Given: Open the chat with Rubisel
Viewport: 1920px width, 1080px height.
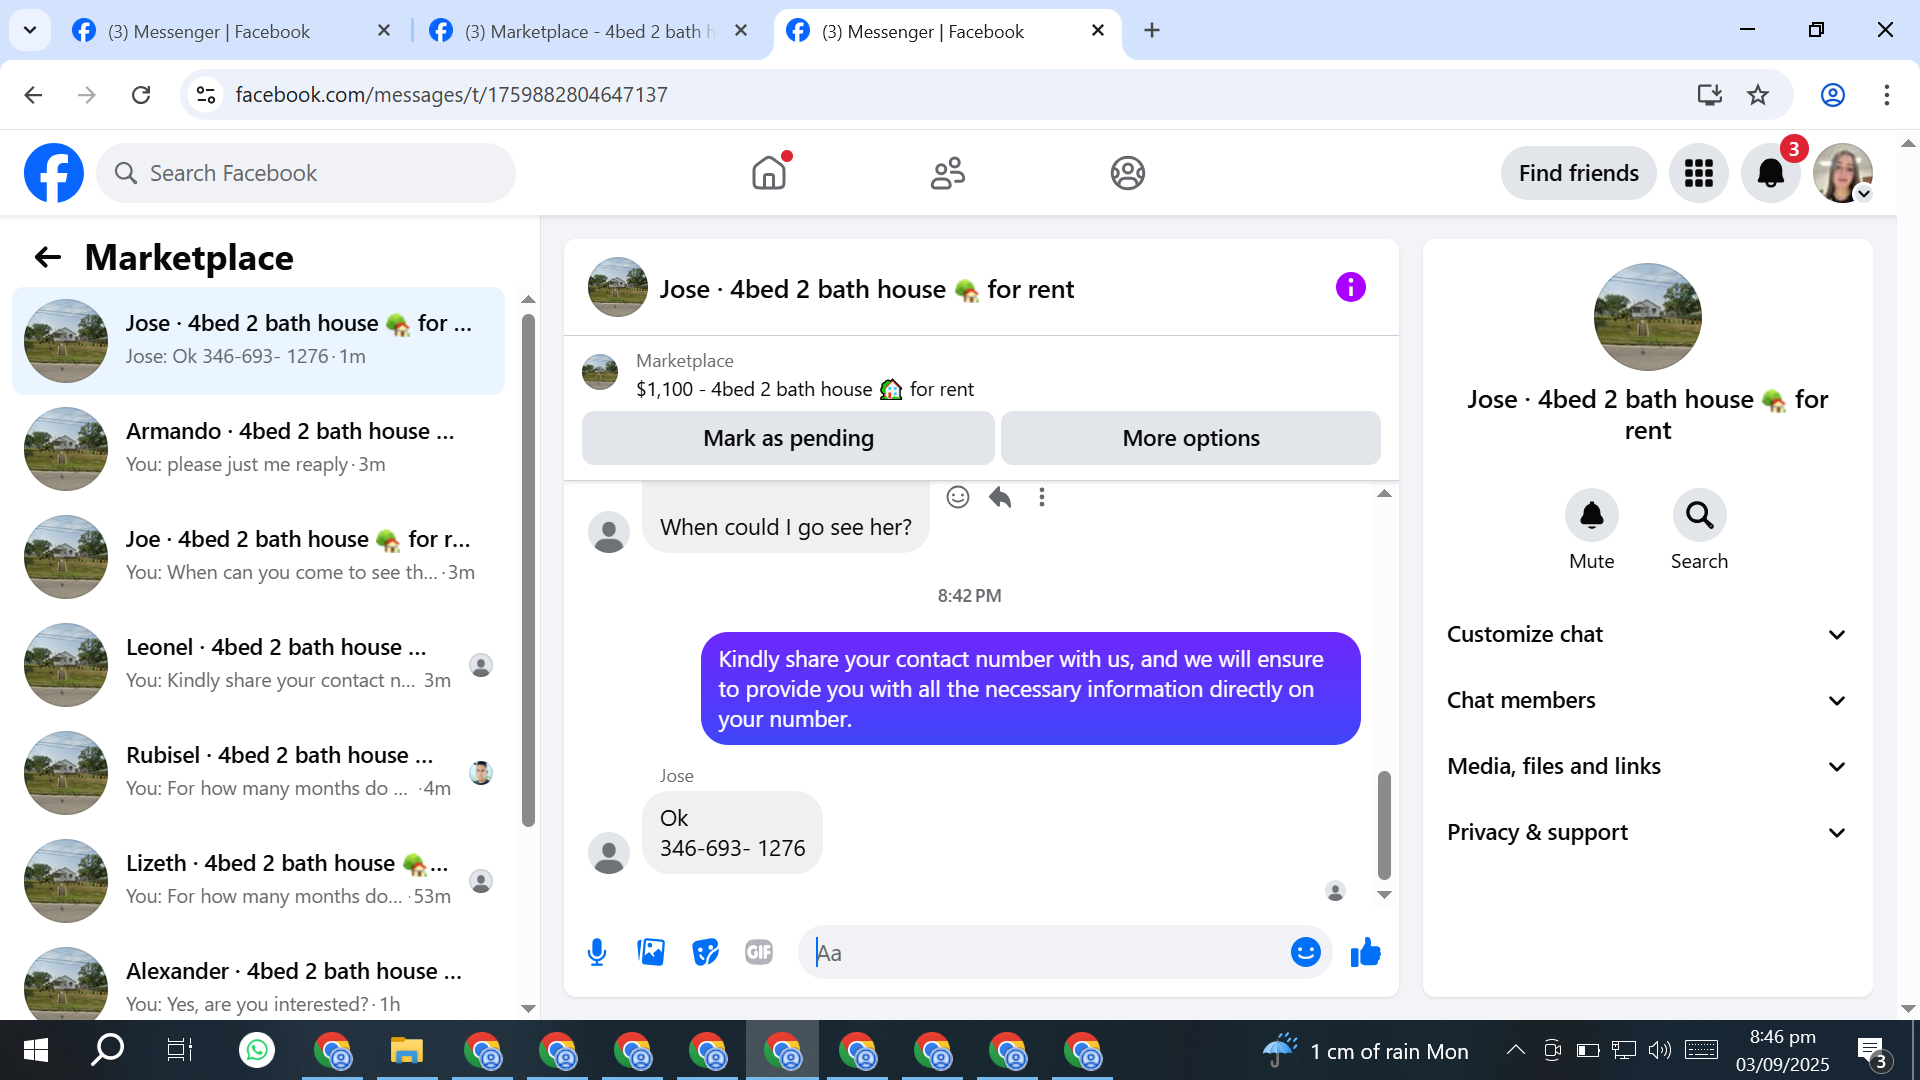Looking at the screenshot, I should (x=258, y=773).
